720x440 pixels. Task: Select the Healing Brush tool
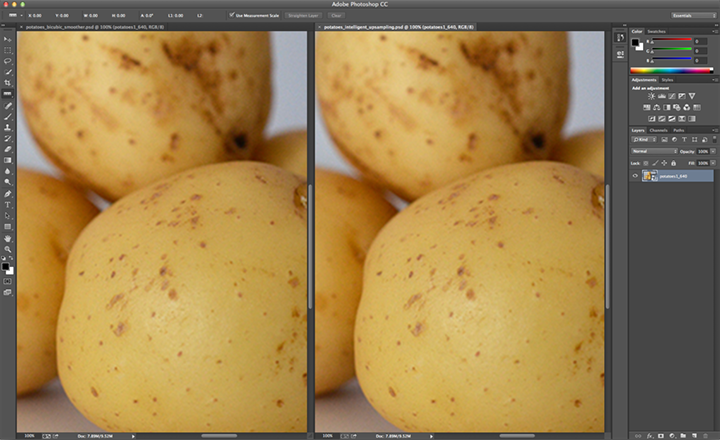click(x=7, y=106)
